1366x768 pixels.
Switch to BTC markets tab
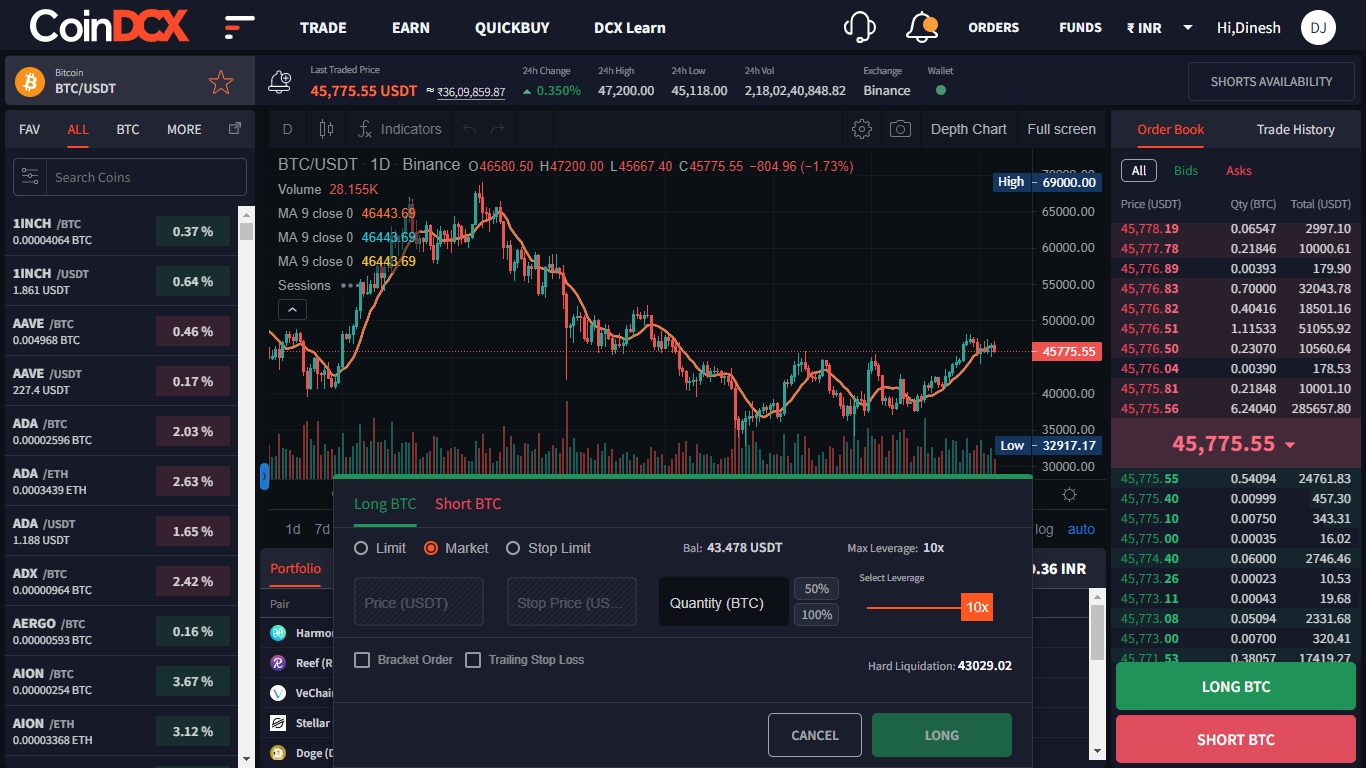point(128,129)
